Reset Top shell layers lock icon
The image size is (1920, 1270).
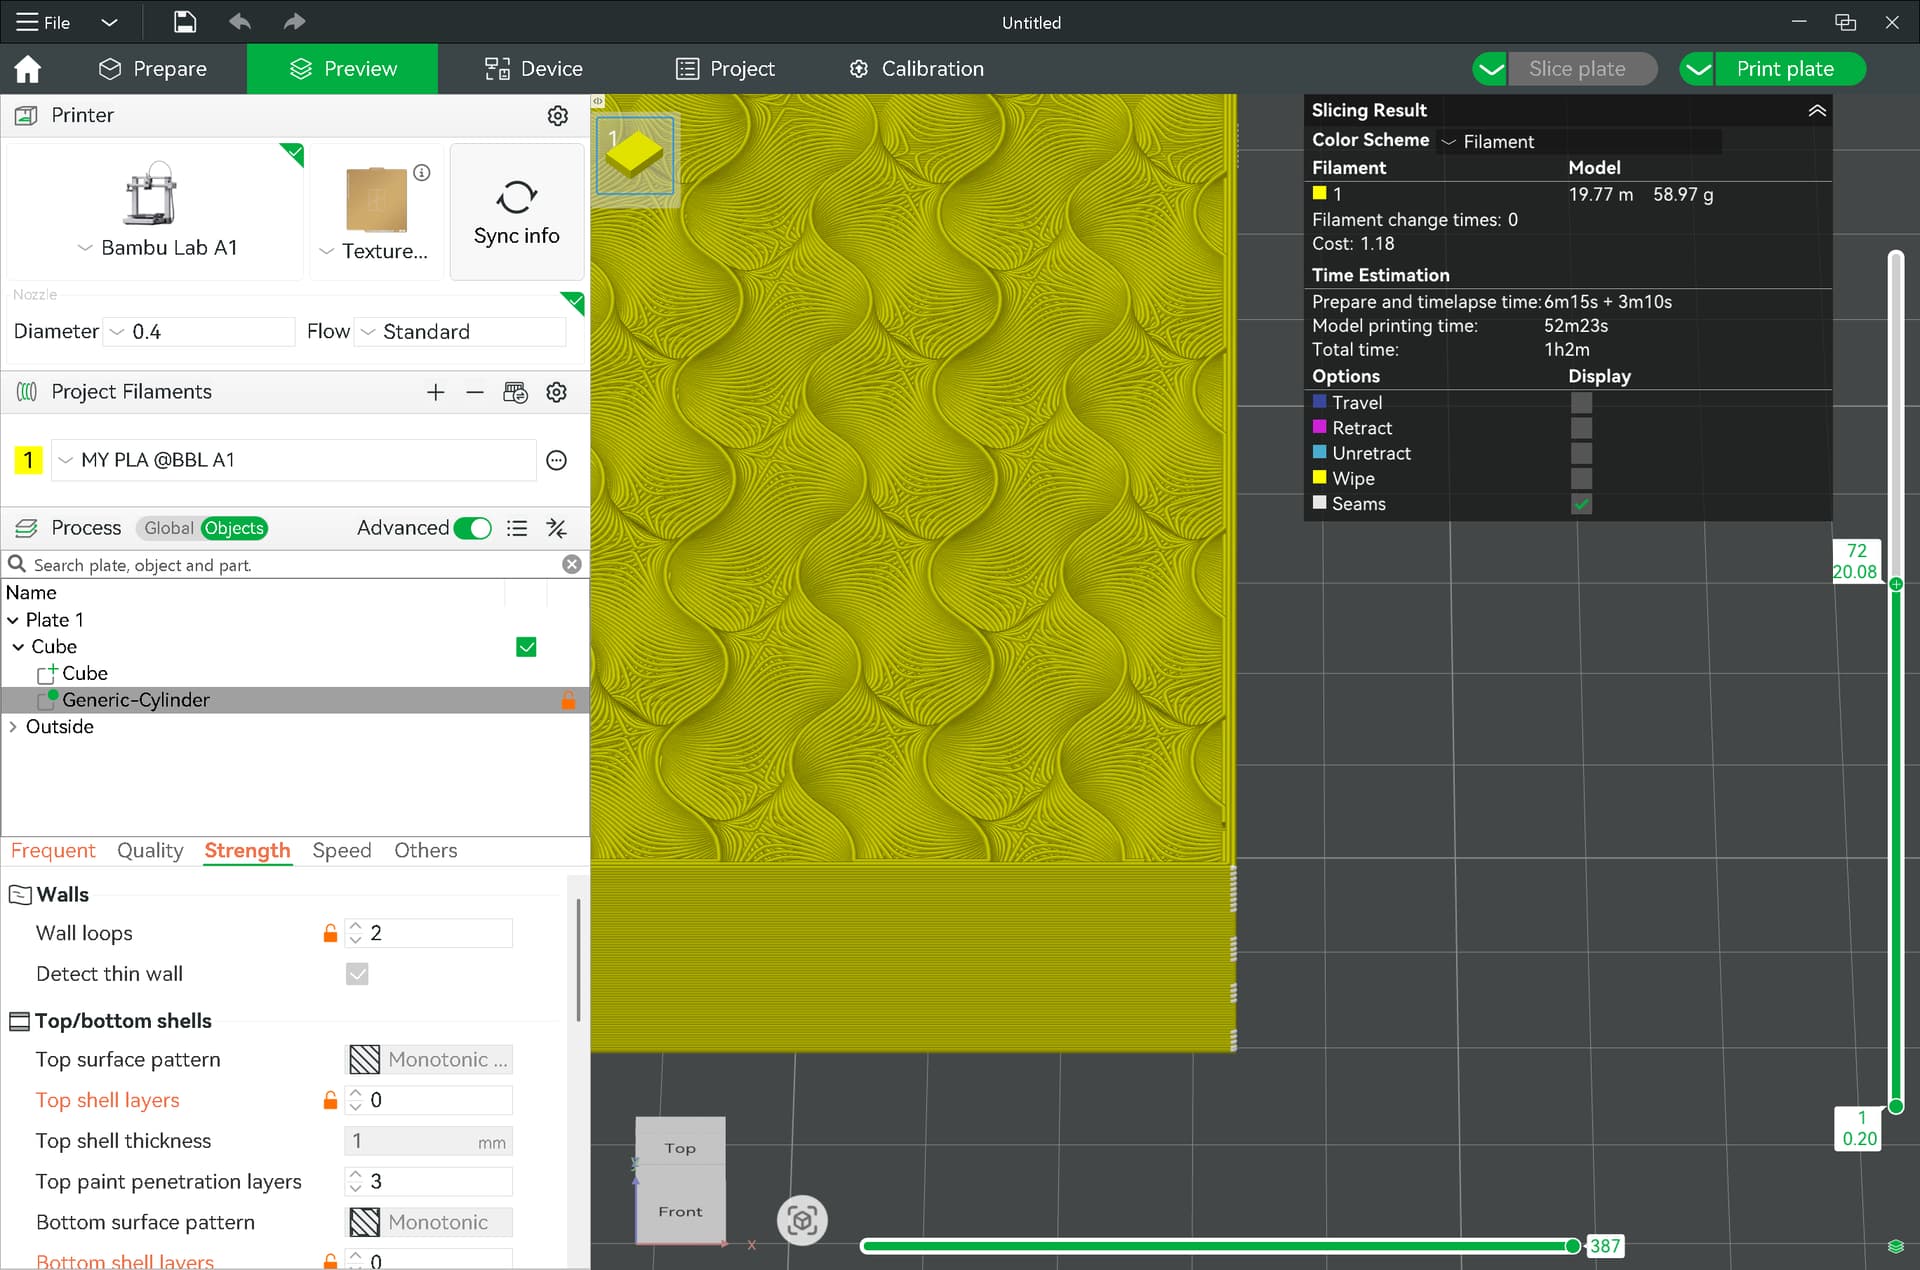330,1101
